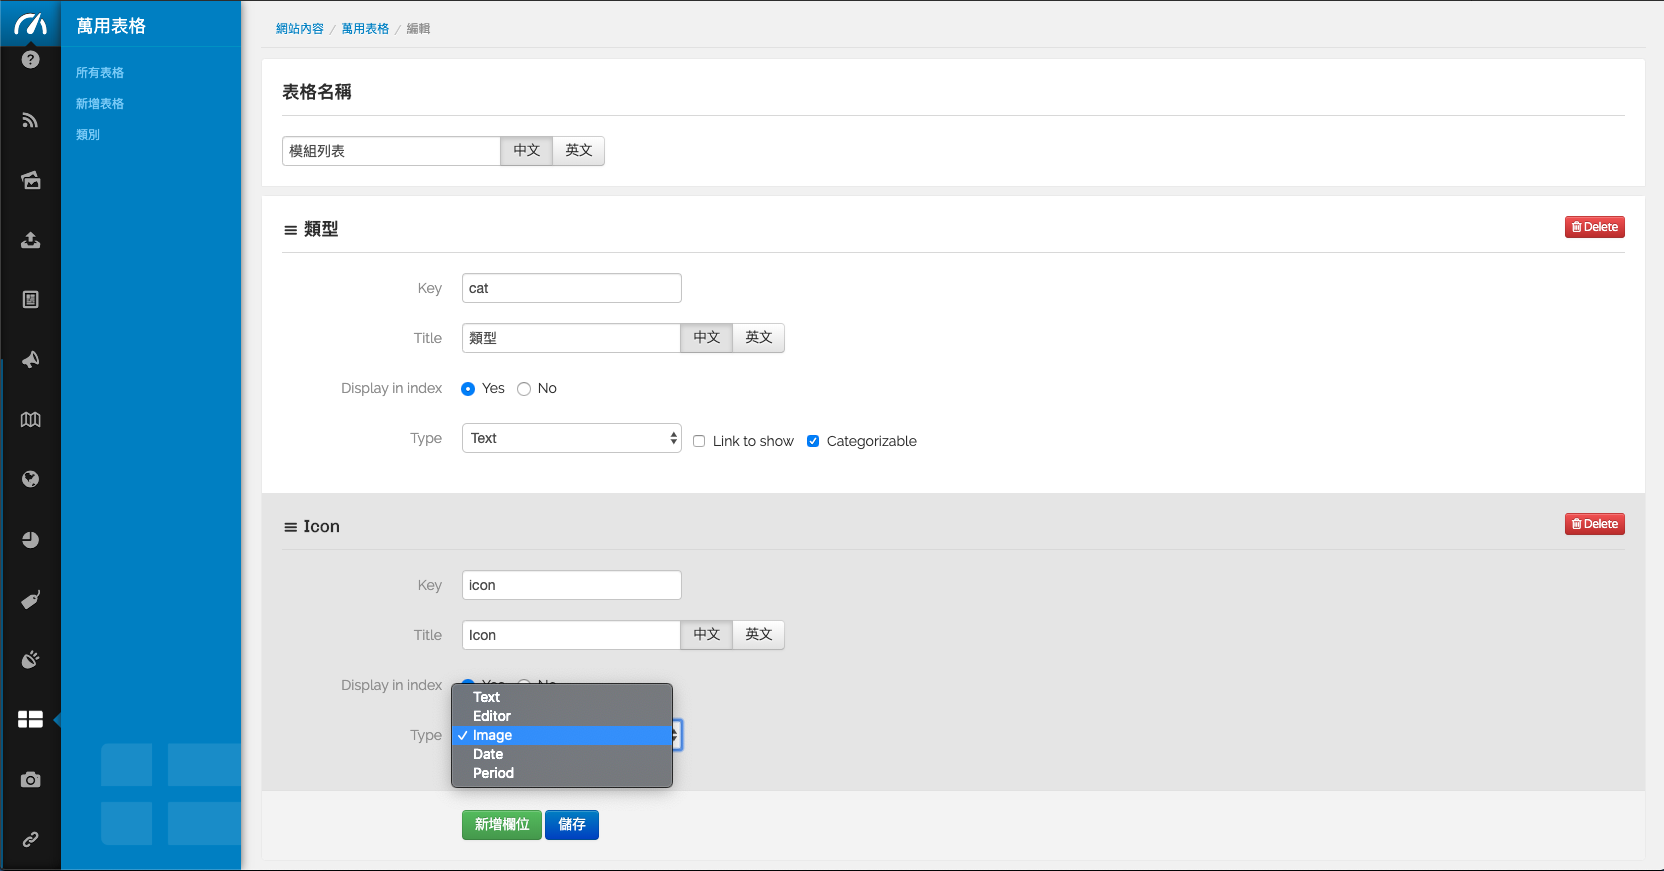Screen dimensions: 1664x871
Task: Click the chain link sidebar icon
Action: [x=30, y=839]
